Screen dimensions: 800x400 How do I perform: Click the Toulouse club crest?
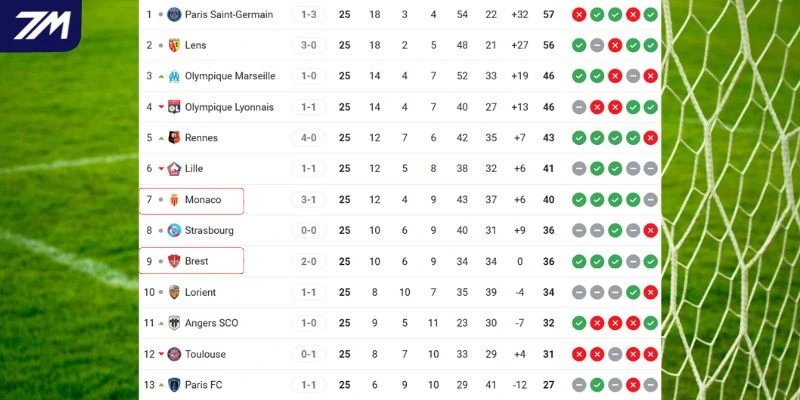pos(174,354)
